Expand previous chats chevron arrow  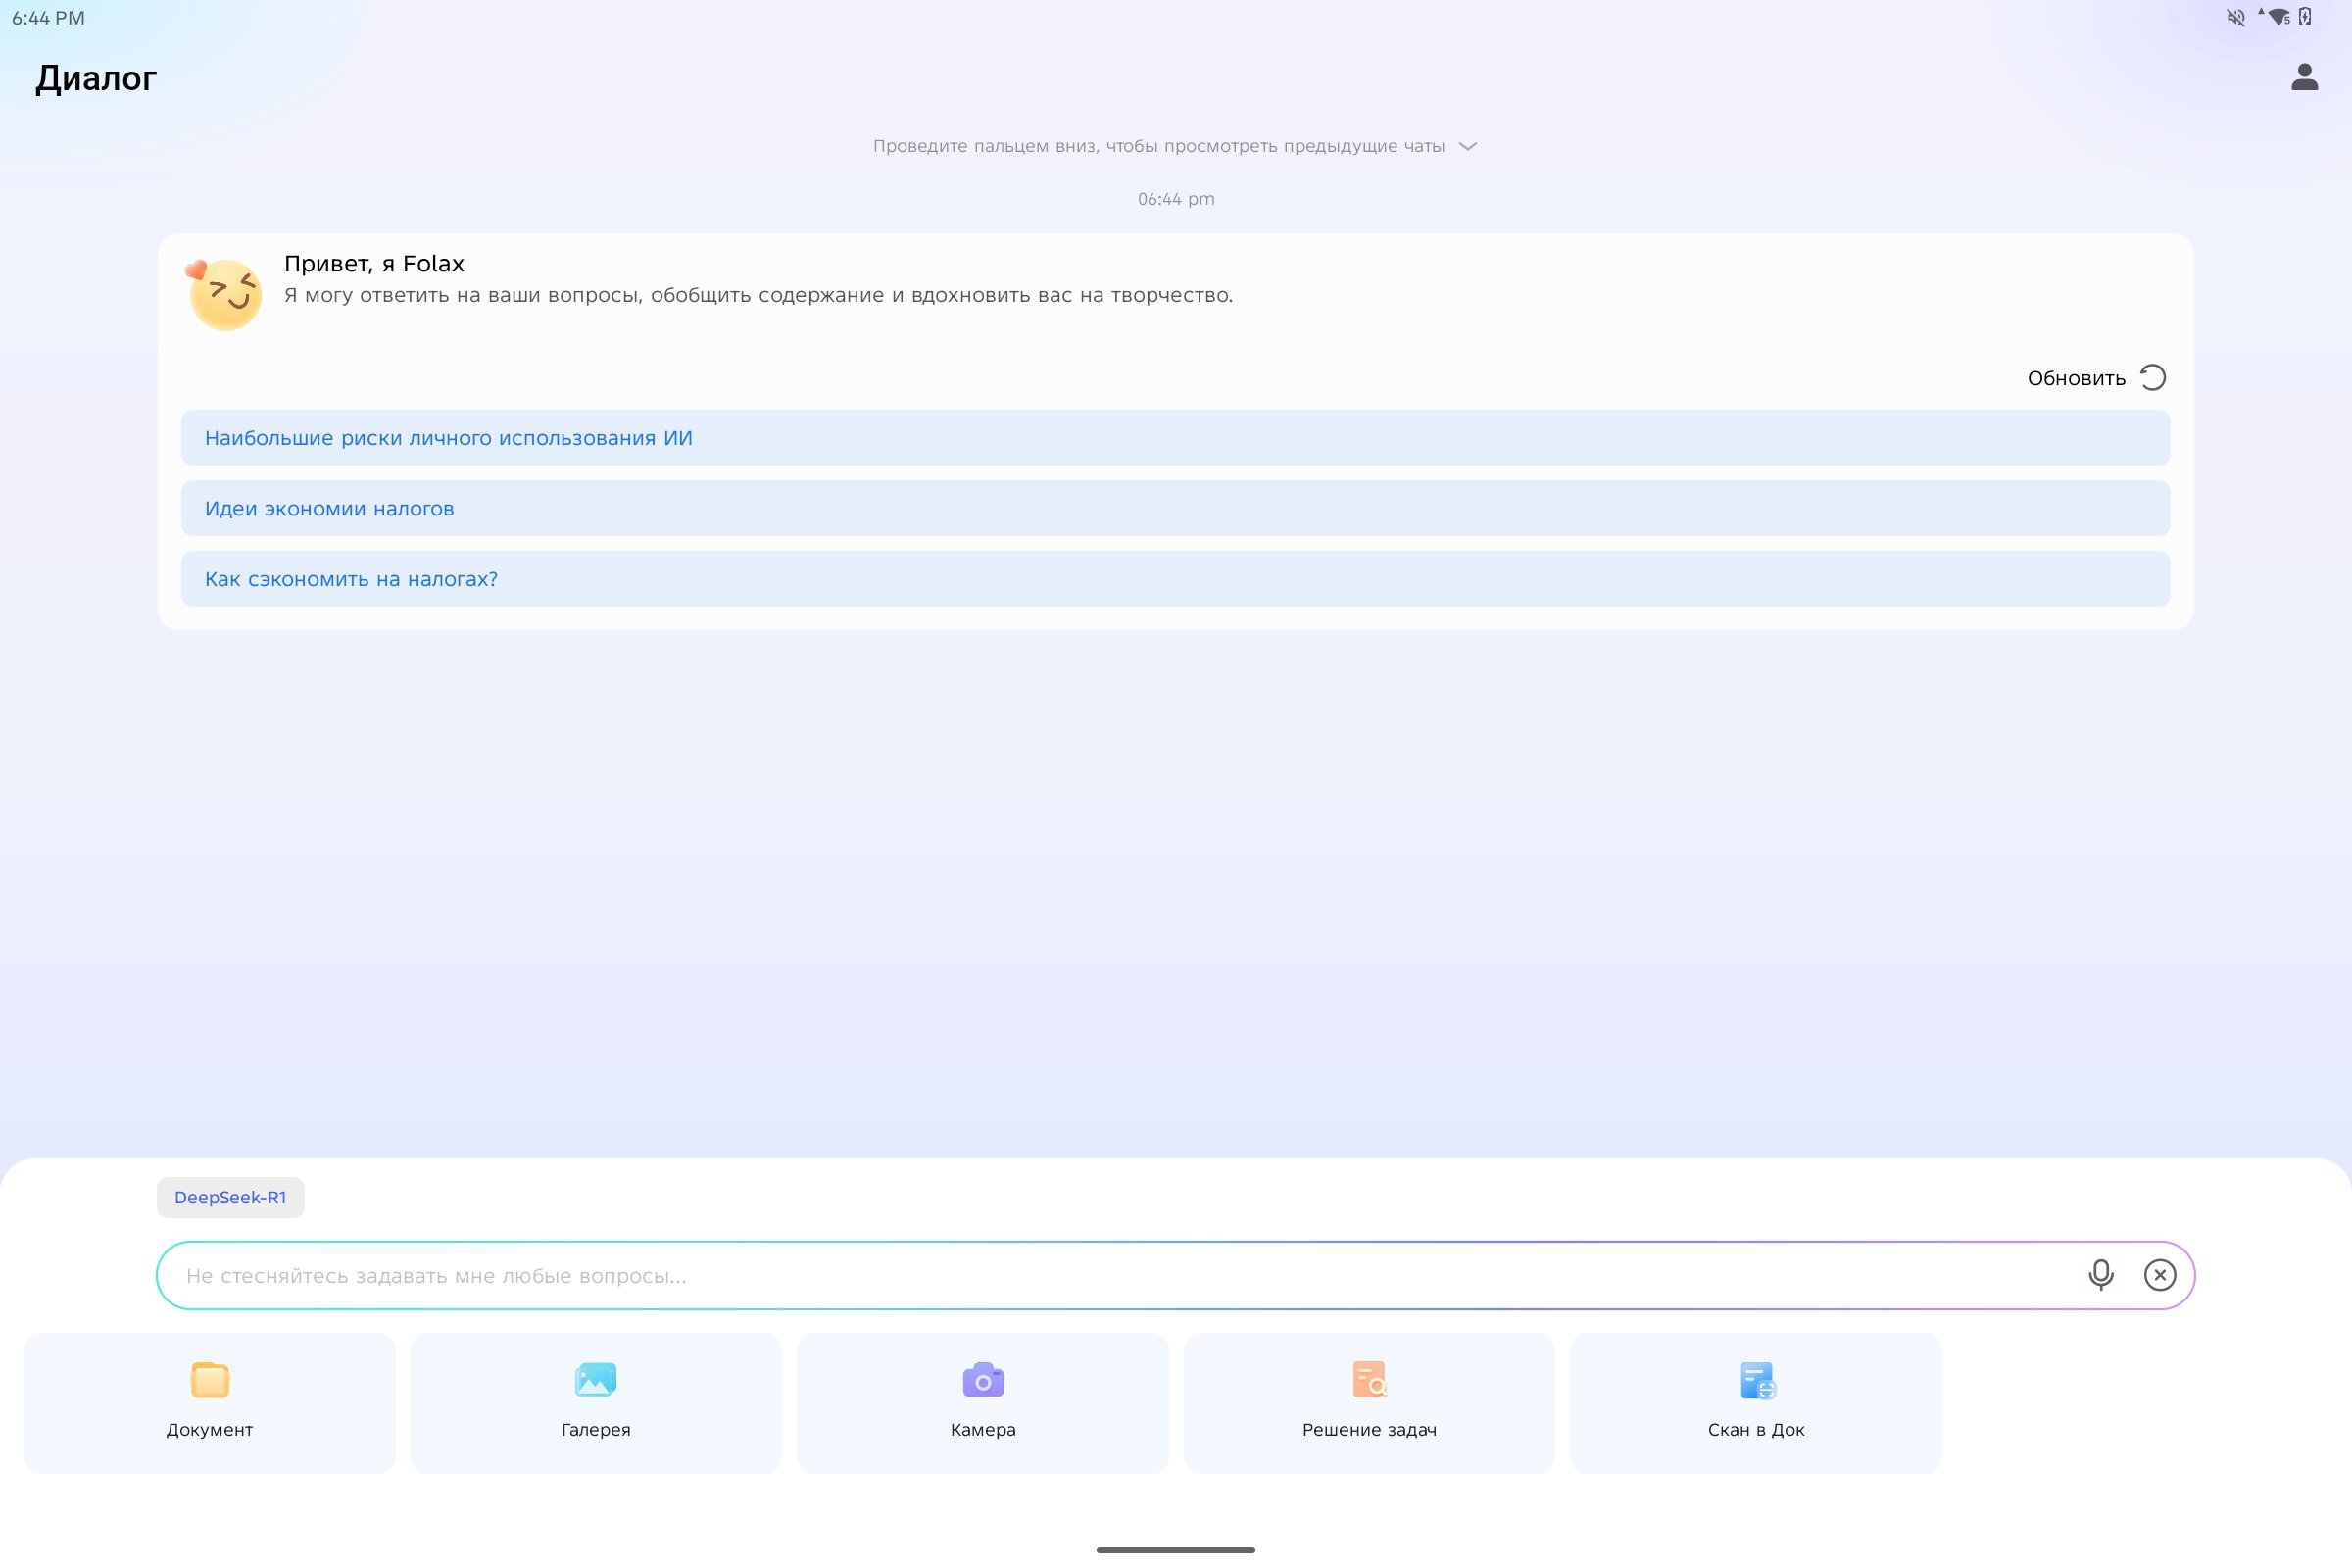point(1468,146)
